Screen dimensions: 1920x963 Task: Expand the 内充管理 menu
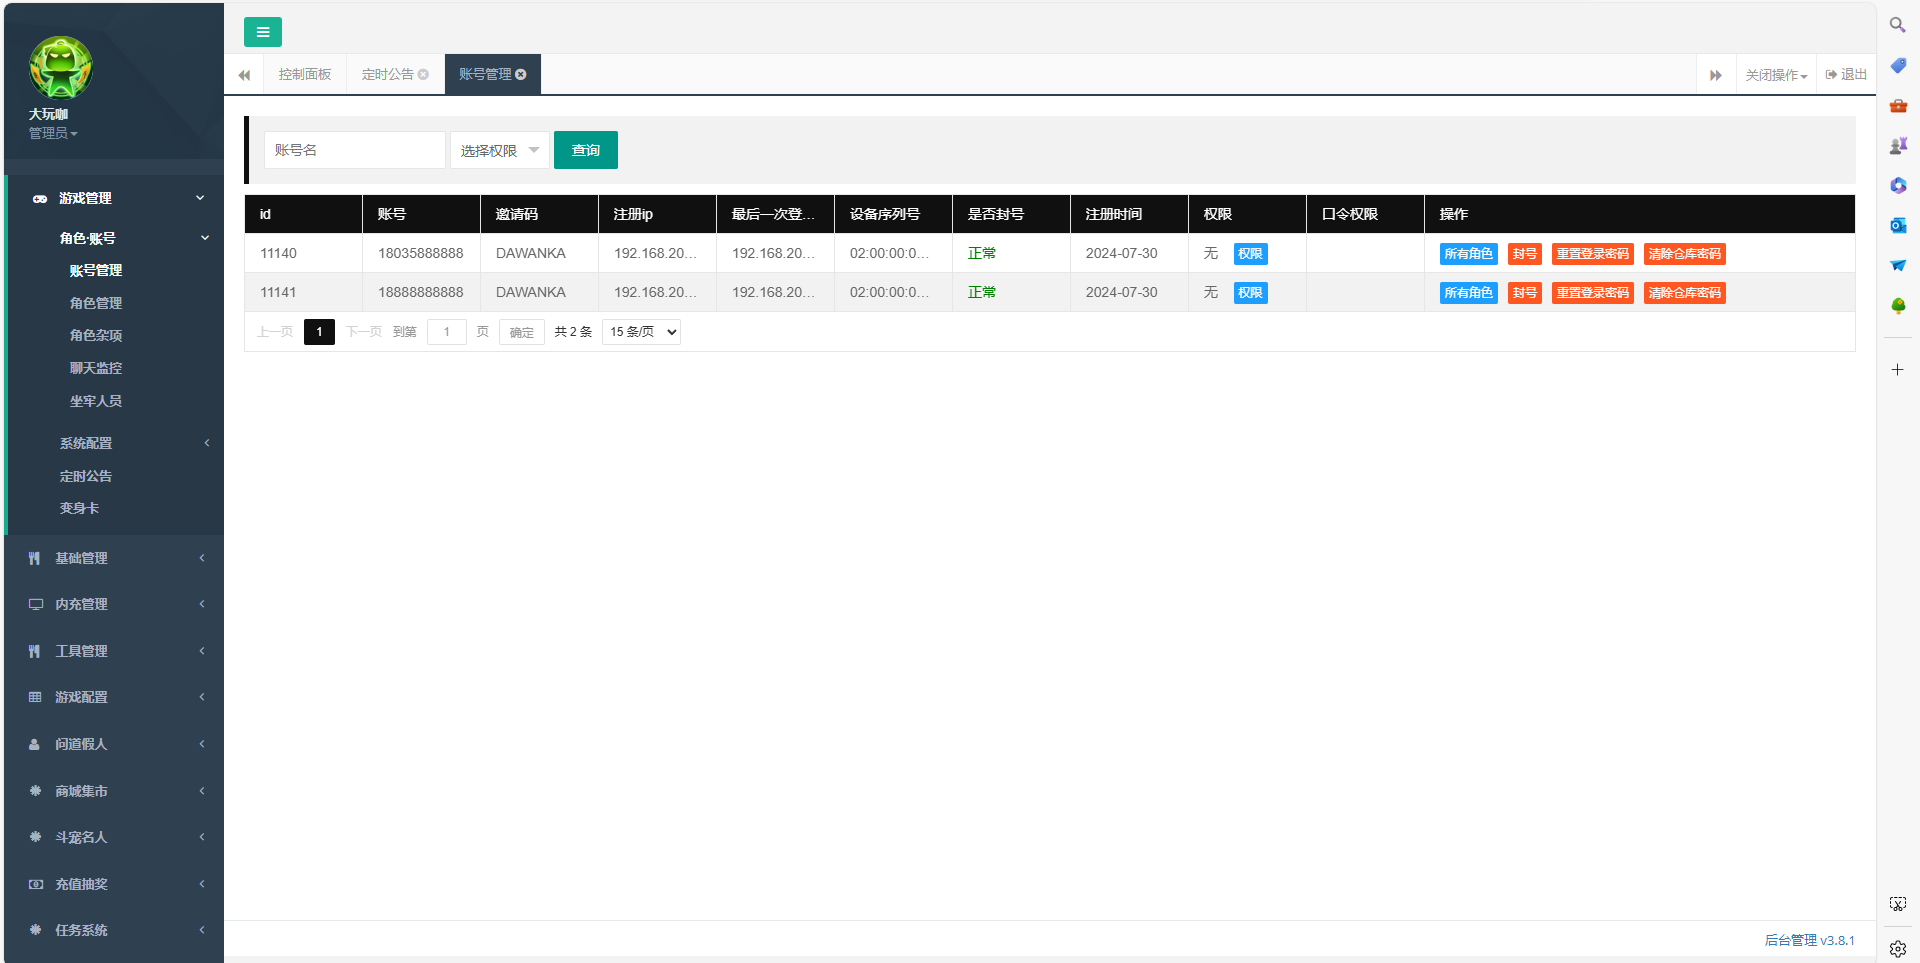(114, 604)
